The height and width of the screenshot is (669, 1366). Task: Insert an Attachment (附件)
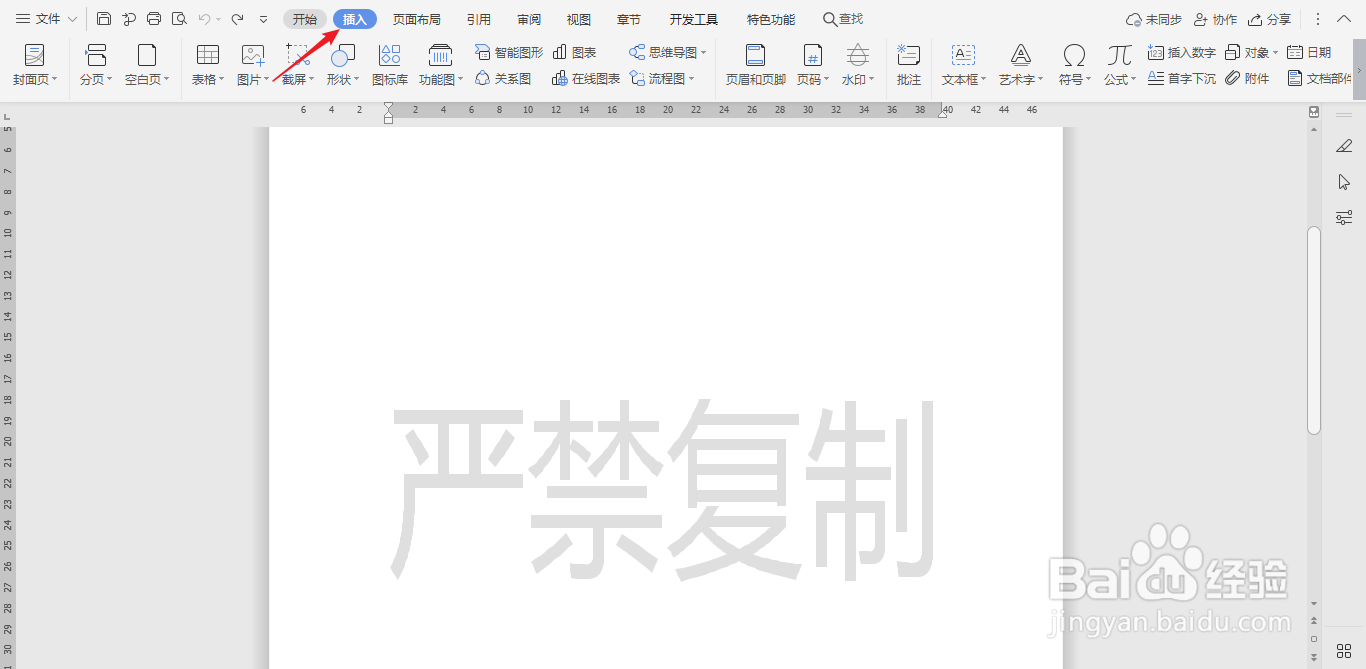tap(1247, 78)
